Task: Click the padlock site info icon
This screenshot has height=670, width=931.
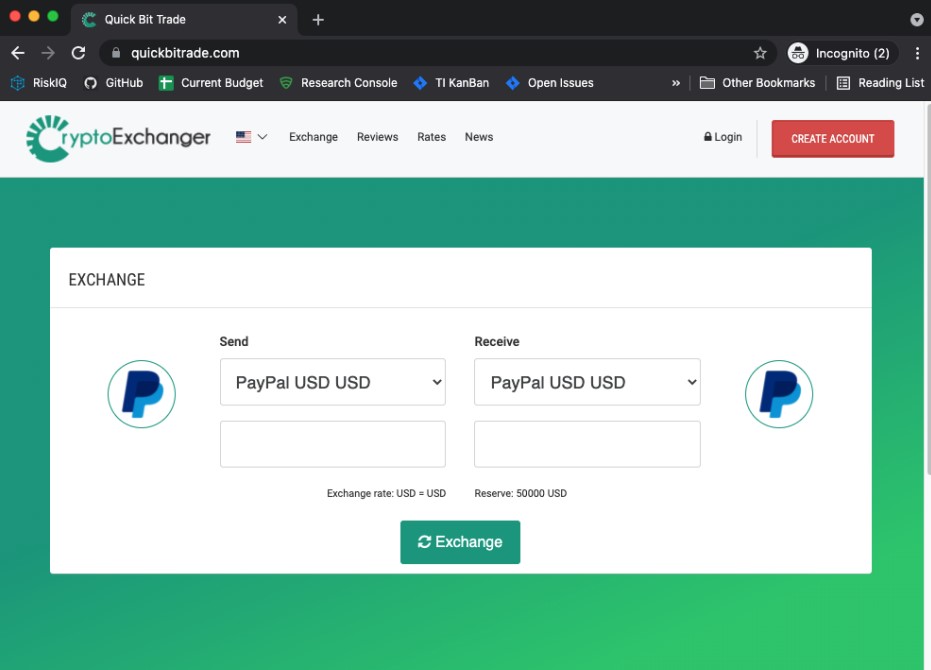Action: [x=116, y=53]
